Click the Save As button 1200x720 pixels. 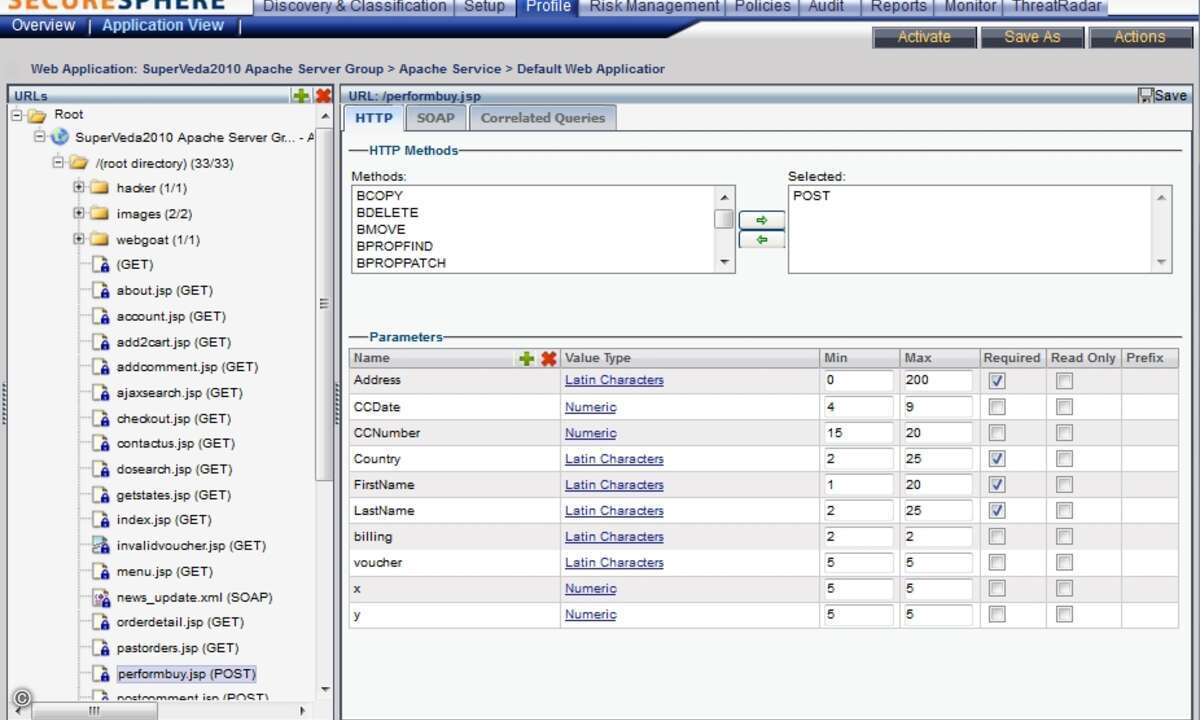[x=1032, y=37]
